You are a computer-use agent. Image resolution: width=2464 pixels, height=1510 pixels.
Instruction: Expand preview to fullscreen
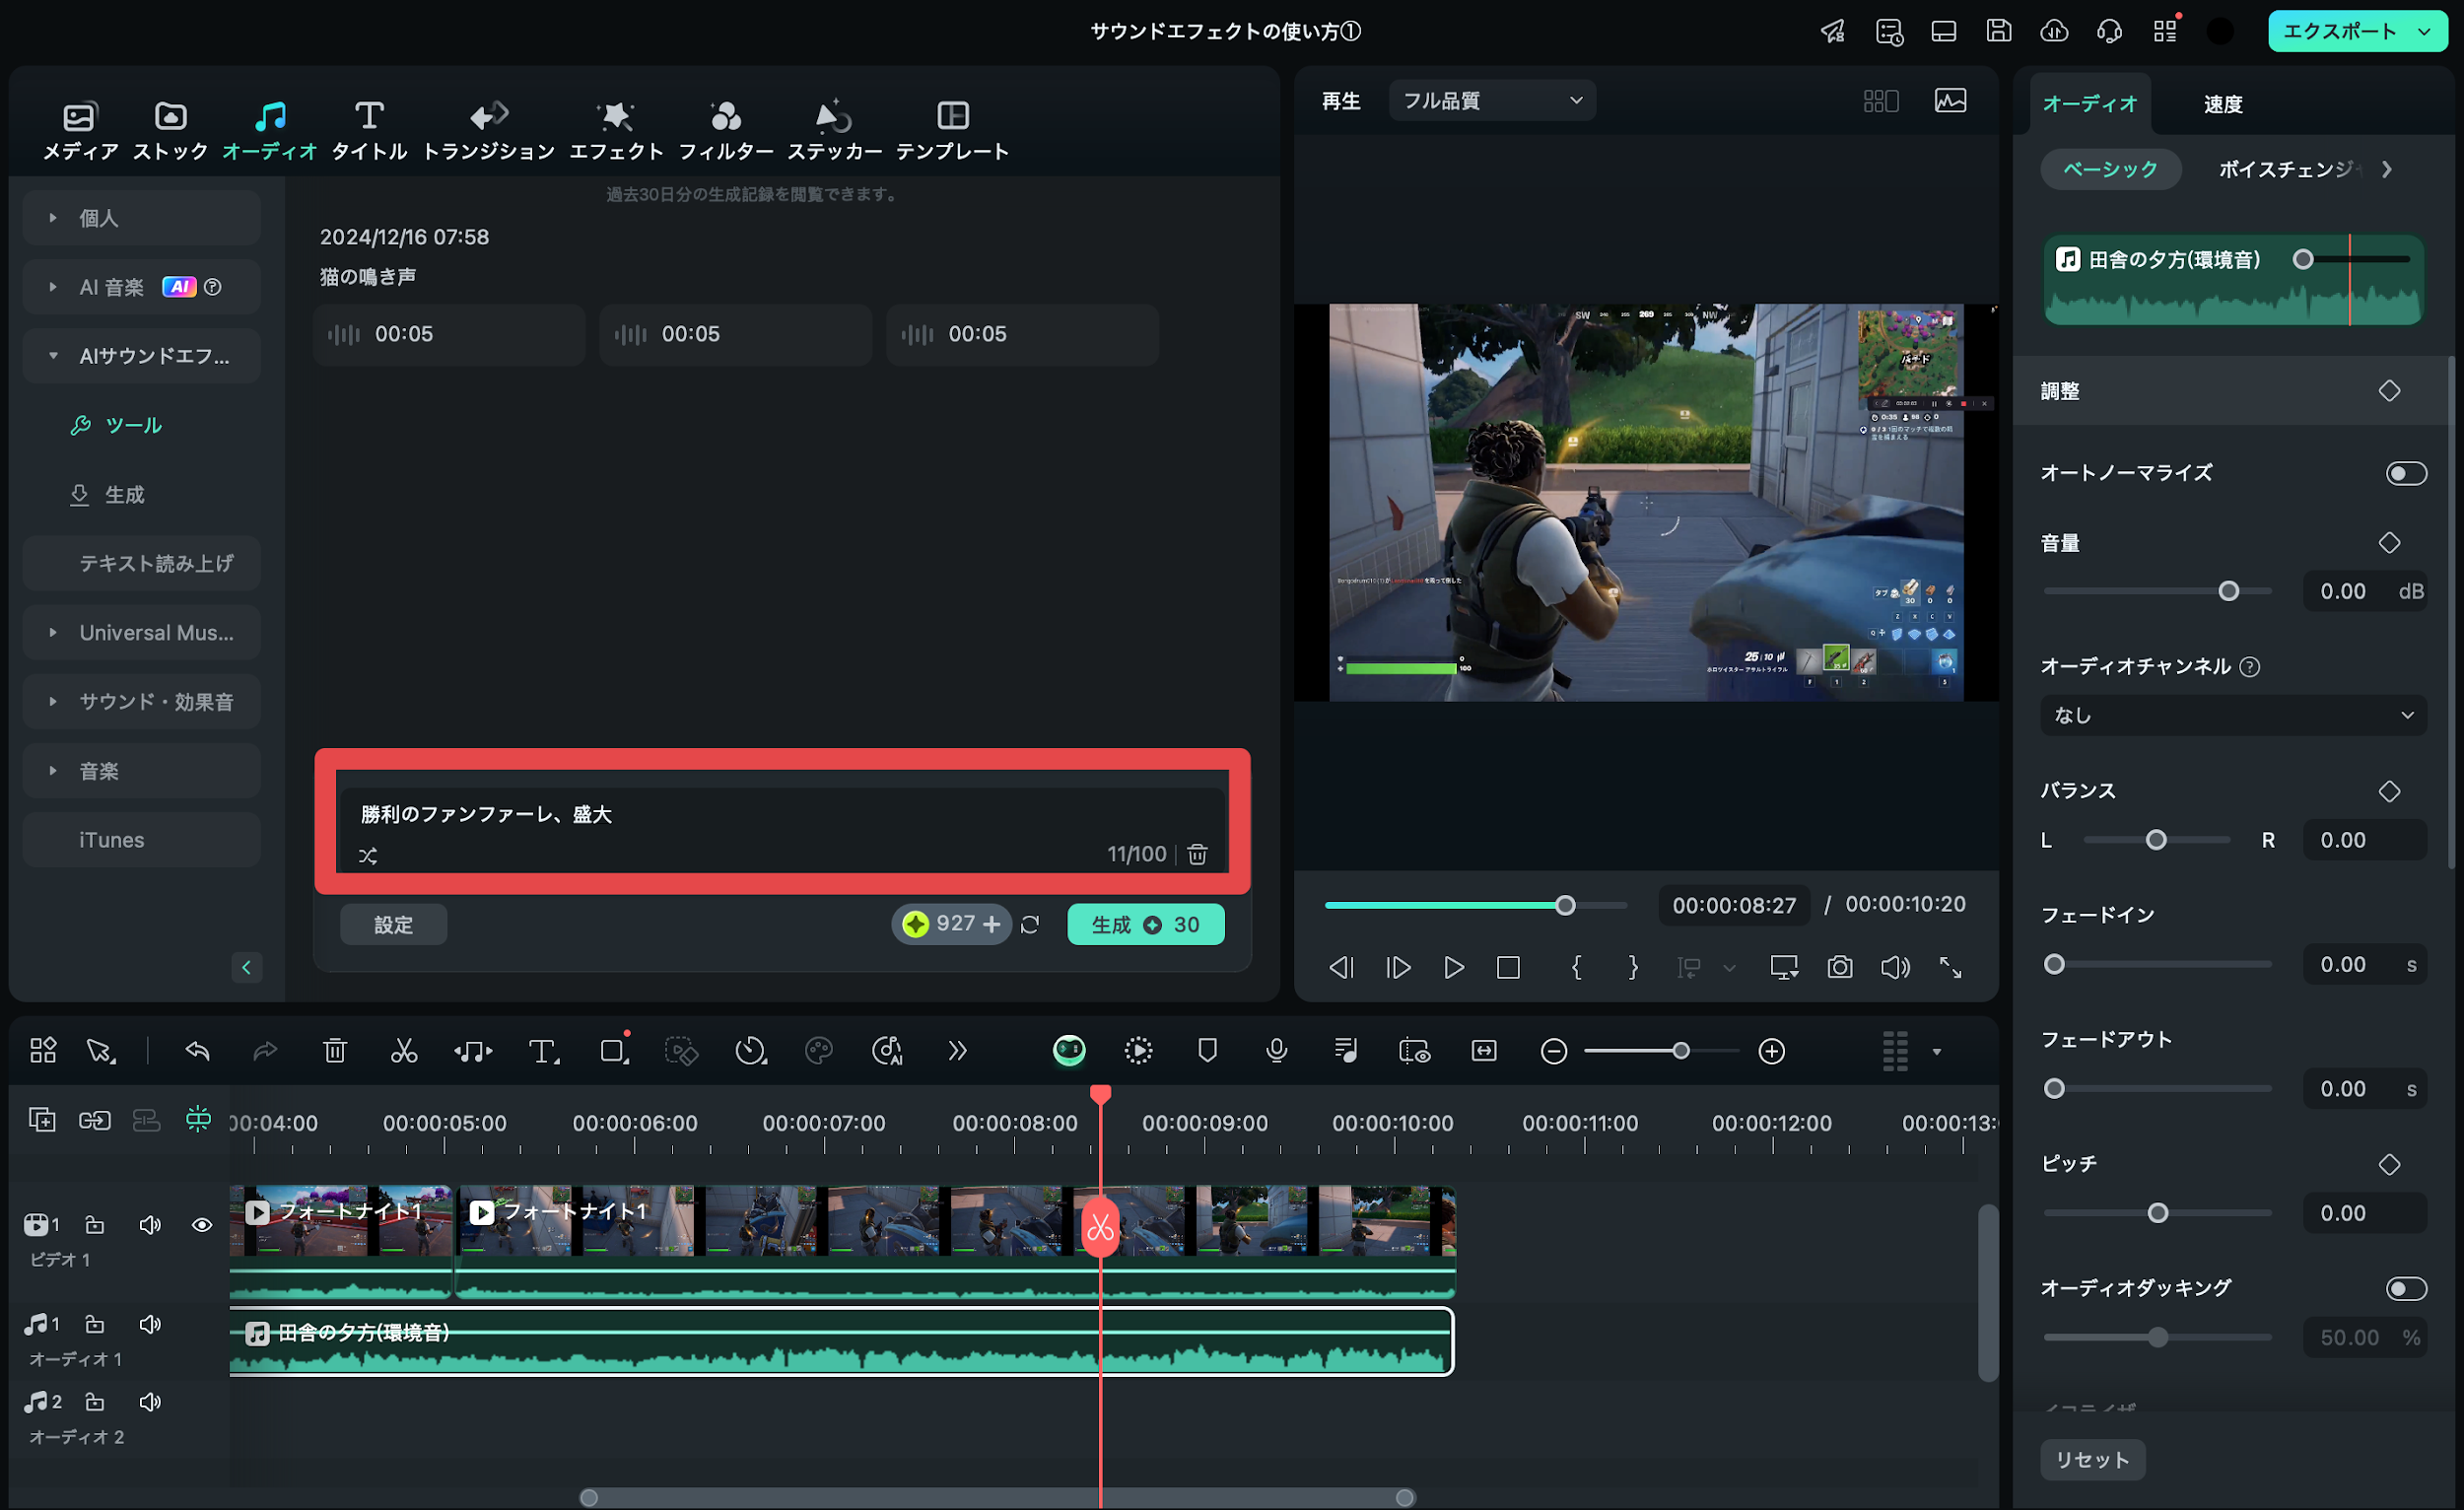click(1950, 967)
